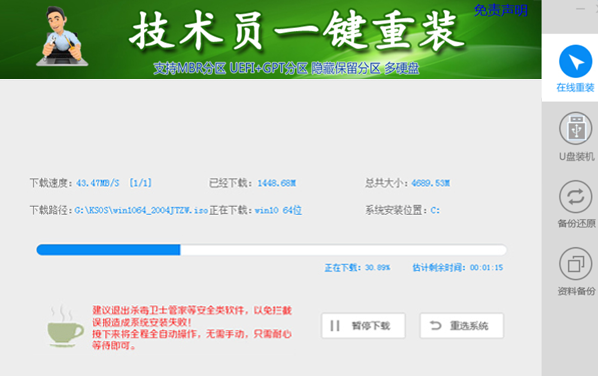Click the download percentage 30.89% text
Viewport: 598px width, 376px height.
tap(378, 268)
